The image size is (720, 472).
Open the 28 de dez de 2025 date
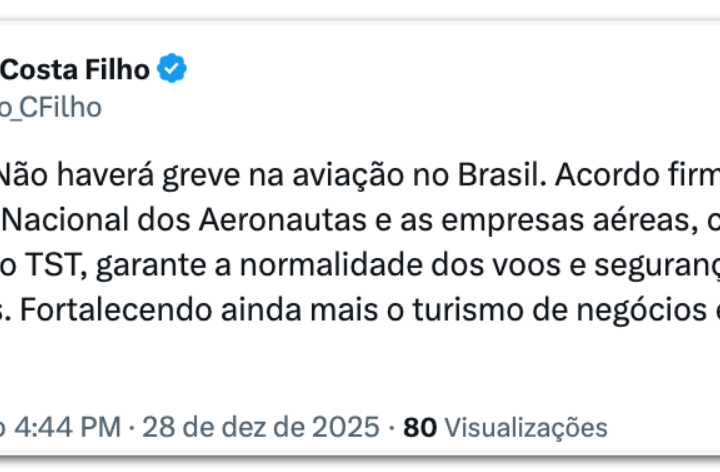click(x=260, y=428)
